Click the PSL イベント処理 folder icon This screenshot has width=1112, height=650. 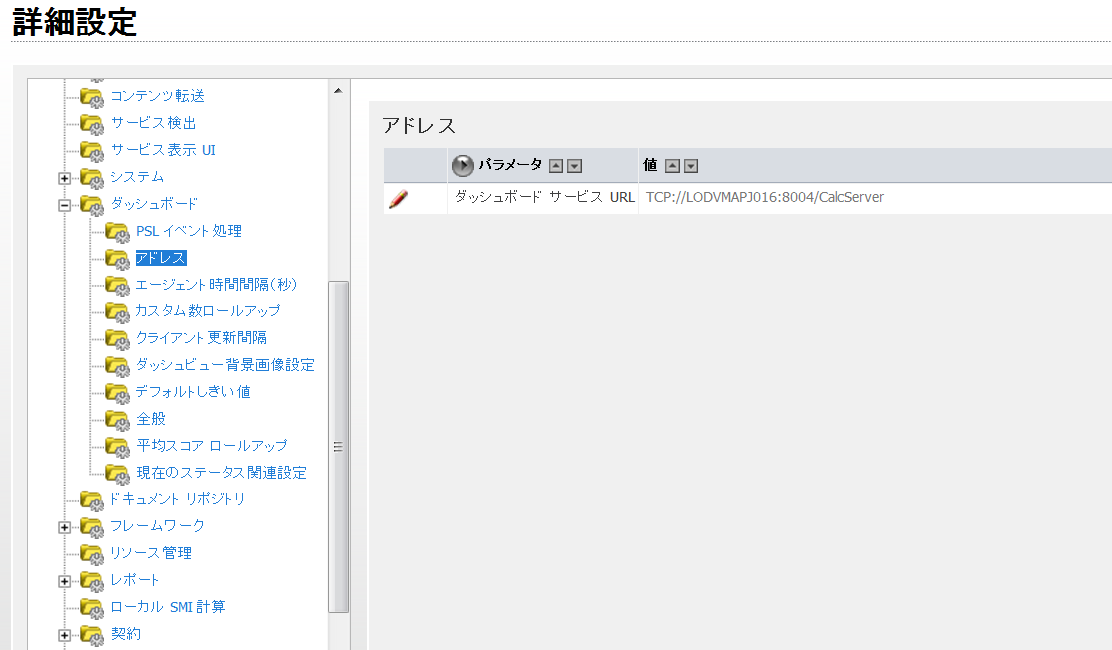pyautogui.click(x=117, y=231)
